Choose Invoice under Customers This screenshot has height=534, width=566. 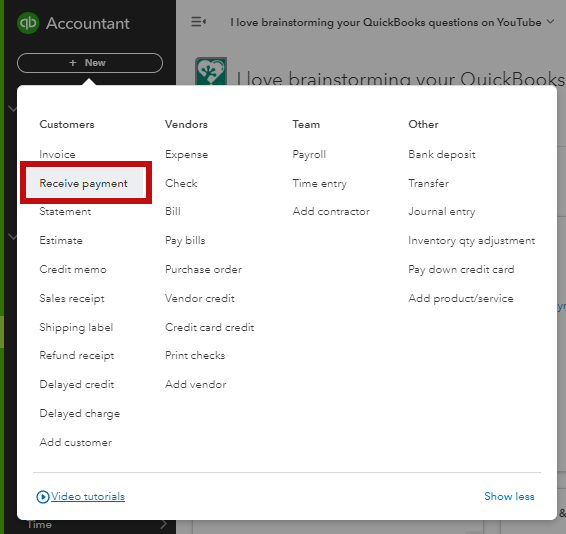click(57, 155)
